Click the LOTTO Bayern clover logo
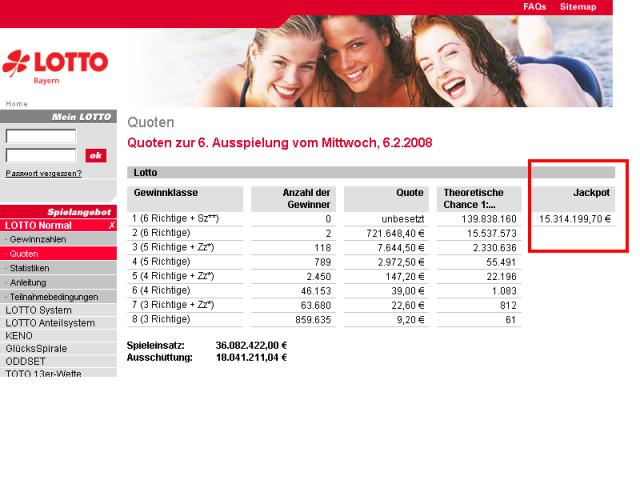Image resolution: width=640 pixels, height=480 pixels. tap(55, 67)
